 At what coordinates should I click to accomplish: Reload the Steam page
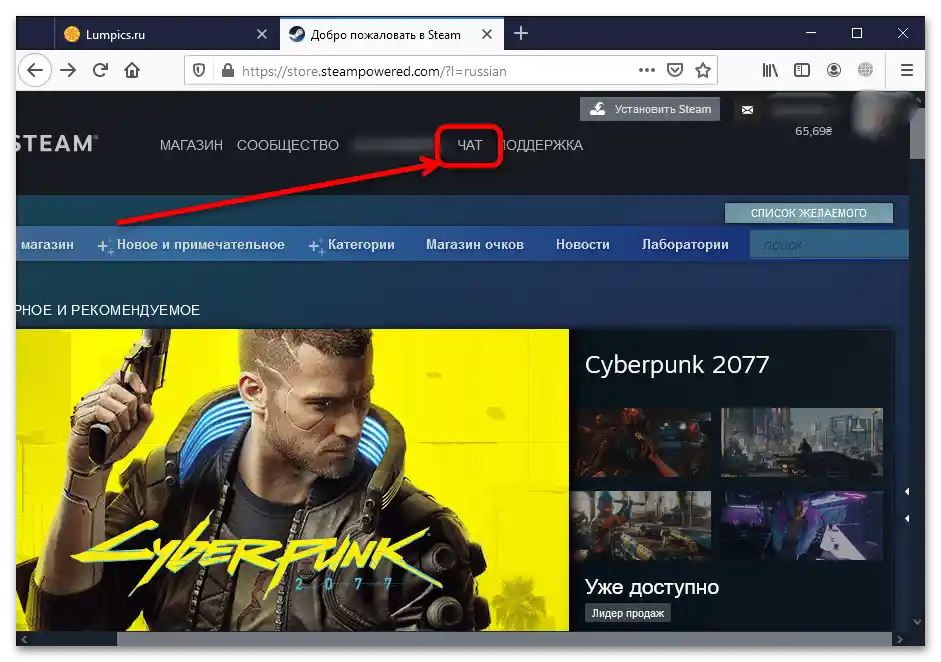(100, 70)
